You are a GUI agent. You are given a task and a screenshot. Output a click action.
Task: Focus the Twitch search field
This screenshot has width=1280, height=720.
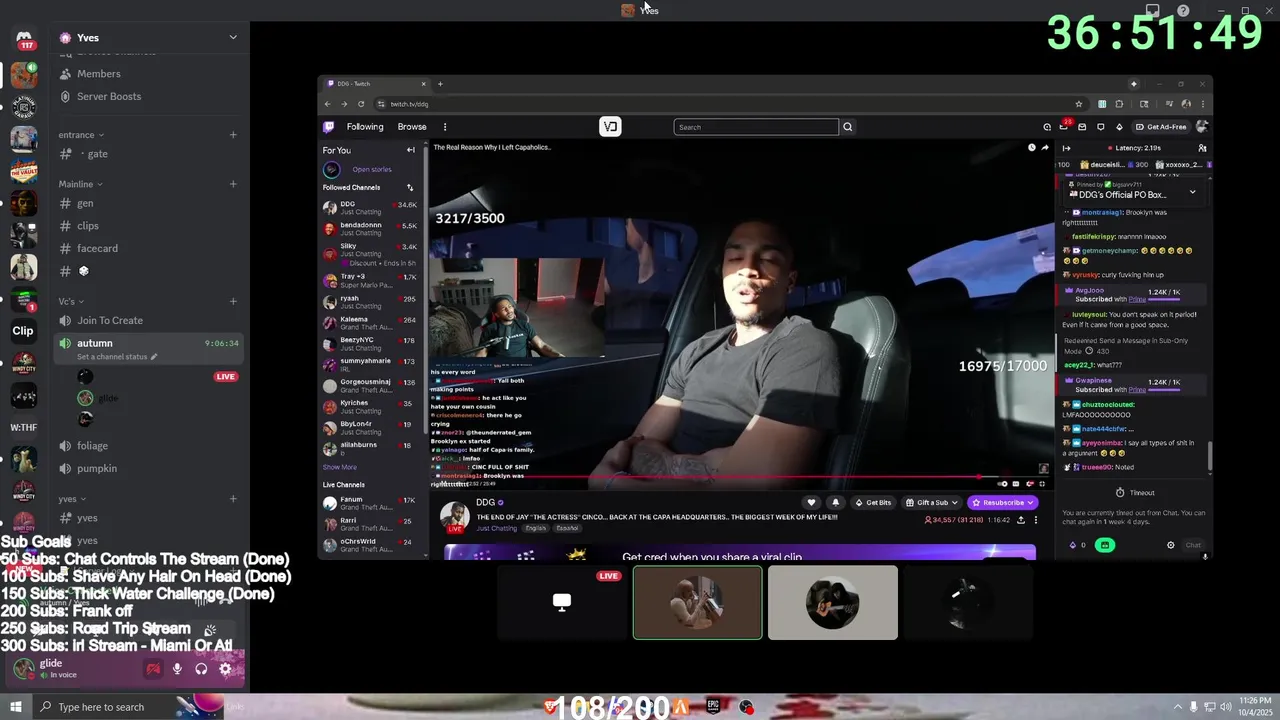click(x=756, y=127)
